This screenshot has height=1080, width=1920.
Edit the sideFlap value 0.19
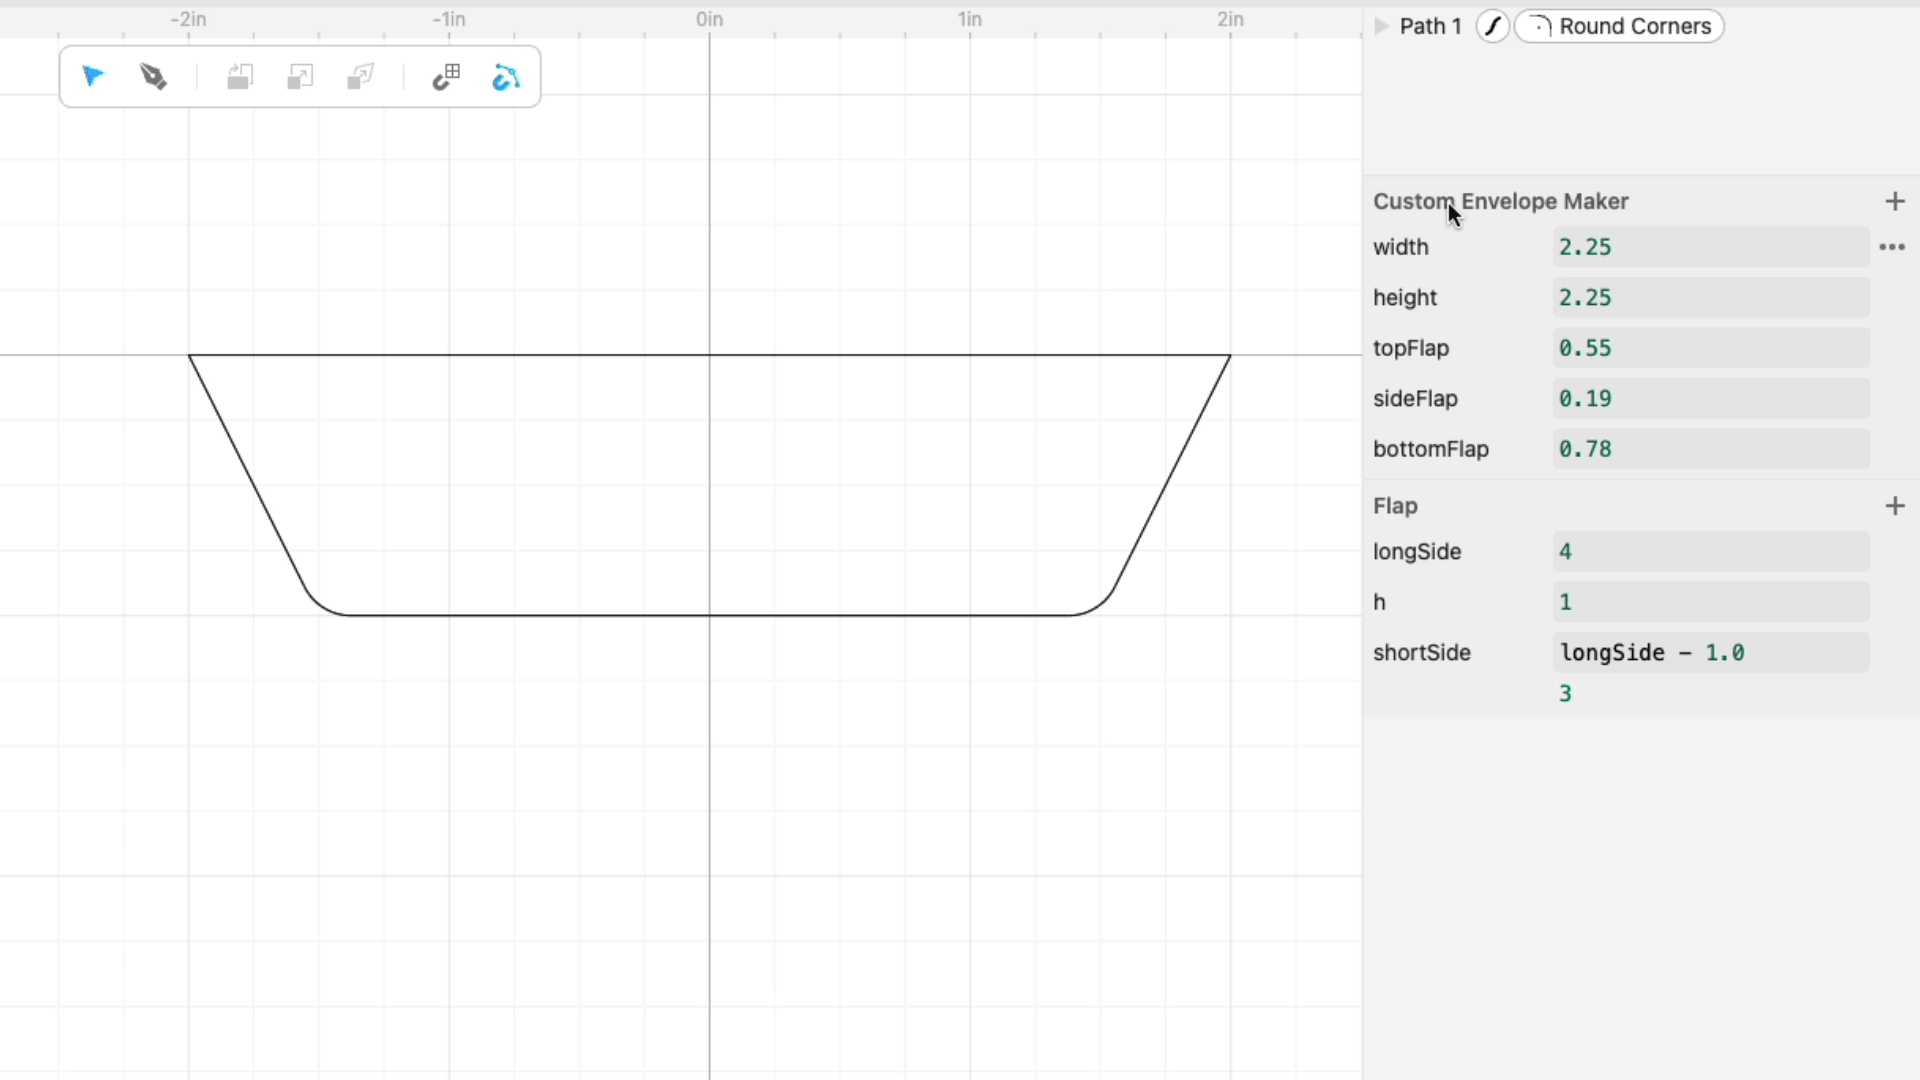[x=1710, y=398]
